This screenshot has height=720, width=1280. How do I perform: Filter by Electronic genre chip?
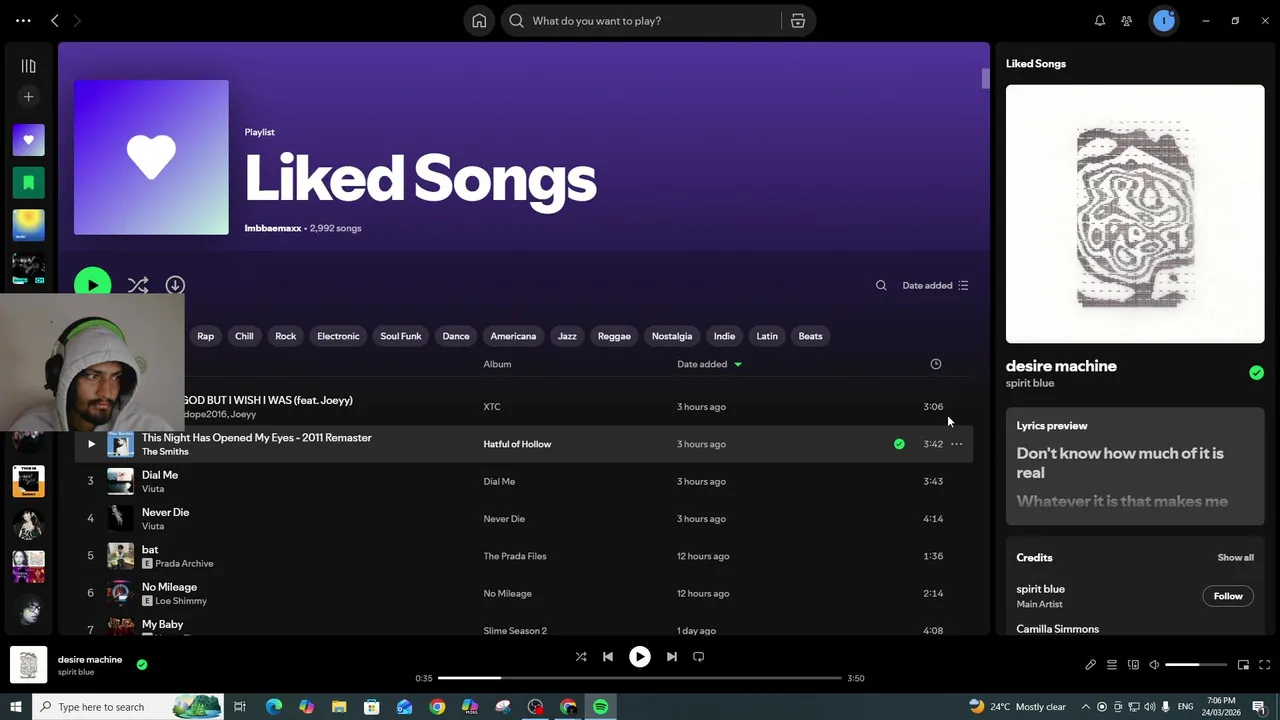pos(338,336)
